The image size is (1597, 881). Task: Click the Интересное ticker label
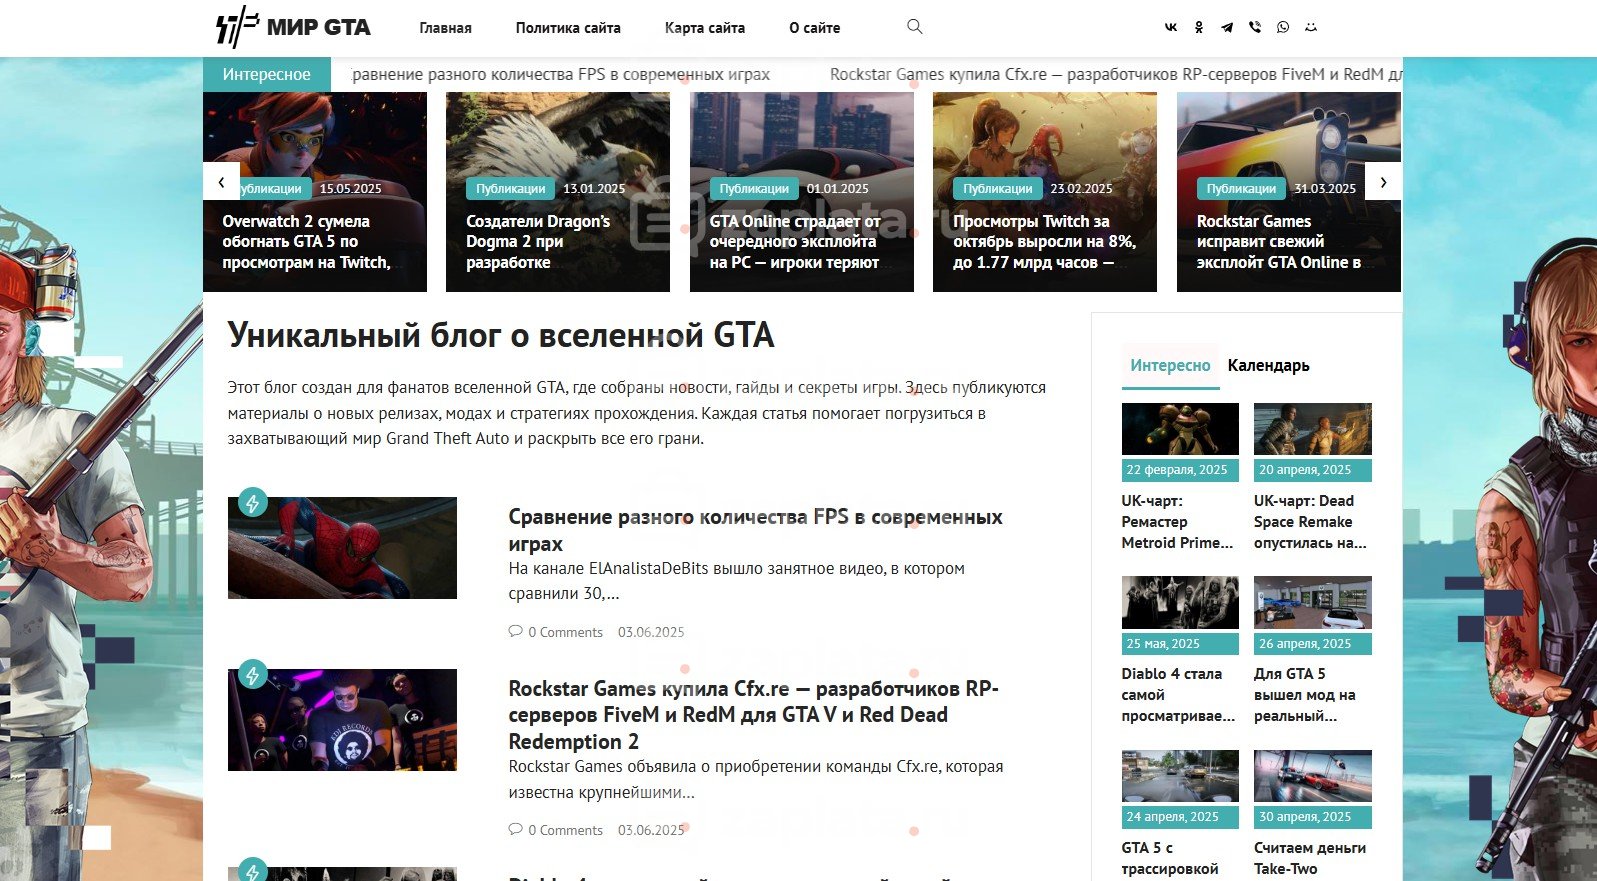click(266, 74)
